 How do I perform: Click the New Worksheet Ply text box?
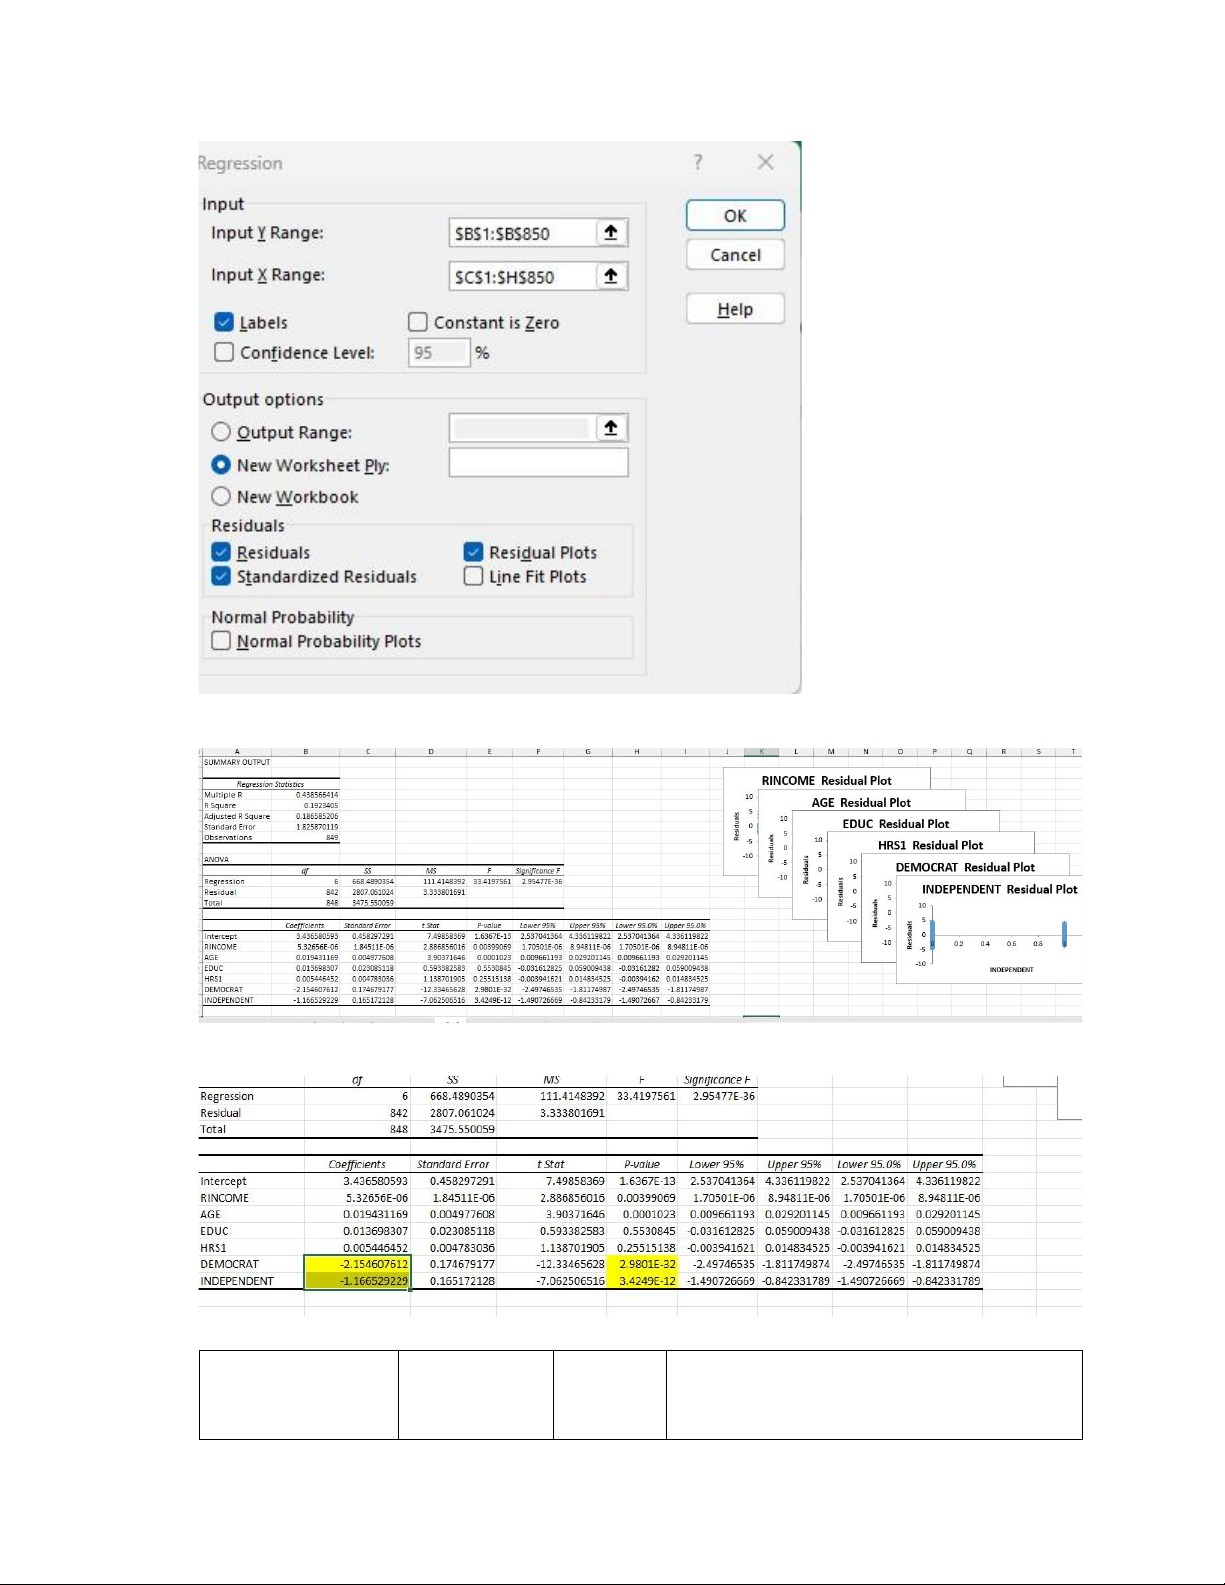click(538, 463)
